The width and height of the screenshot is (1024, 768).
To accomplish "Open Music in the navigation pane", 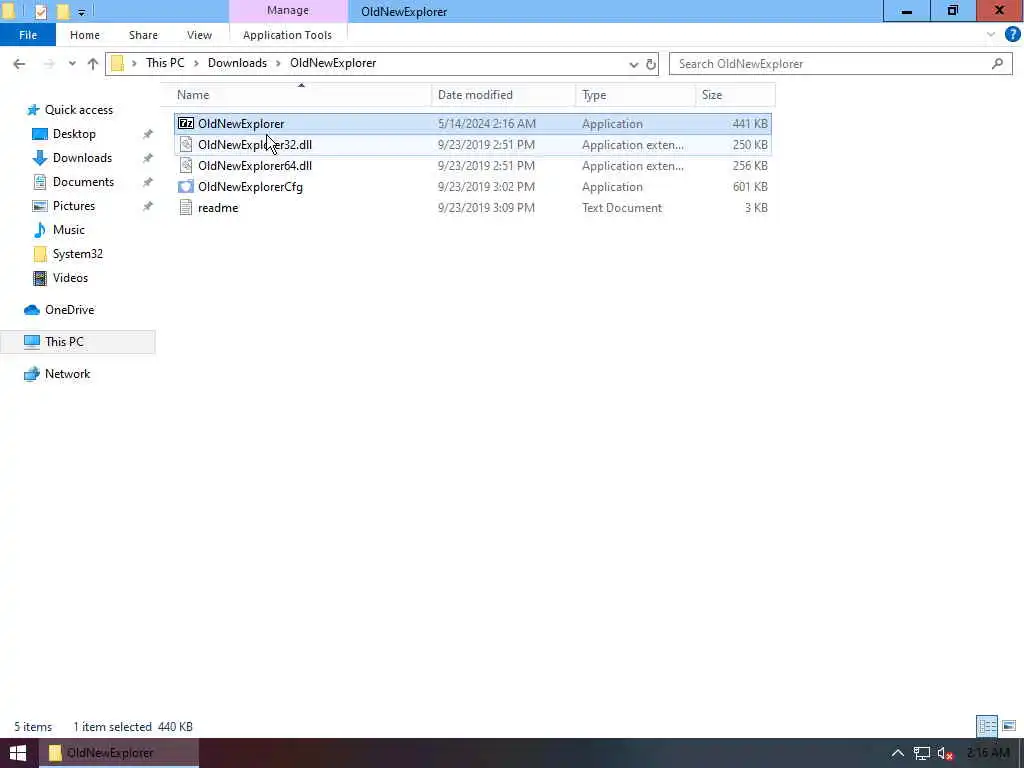I will (x=69, y=230).
